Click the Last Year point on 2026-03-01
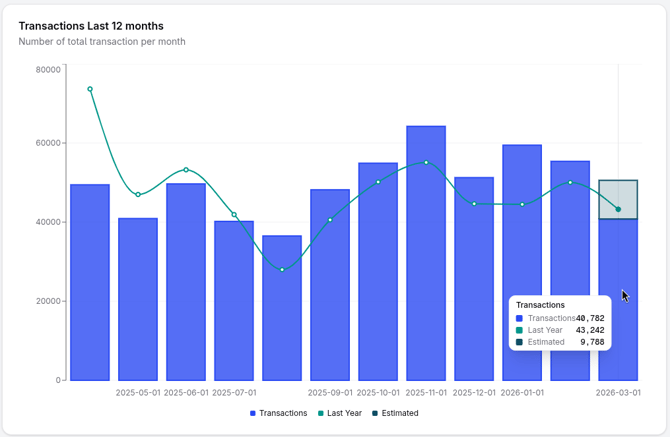Image resolution: width=670 pixels, height=437 pixels. click(x=618, y=210)
